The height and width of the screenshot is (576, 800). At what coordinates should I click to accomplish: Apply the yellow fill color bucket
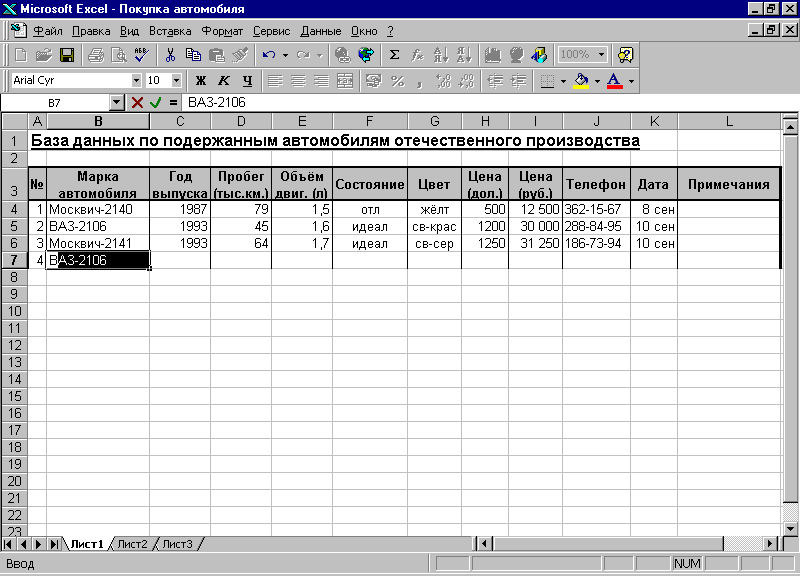(x=581, y=81)
